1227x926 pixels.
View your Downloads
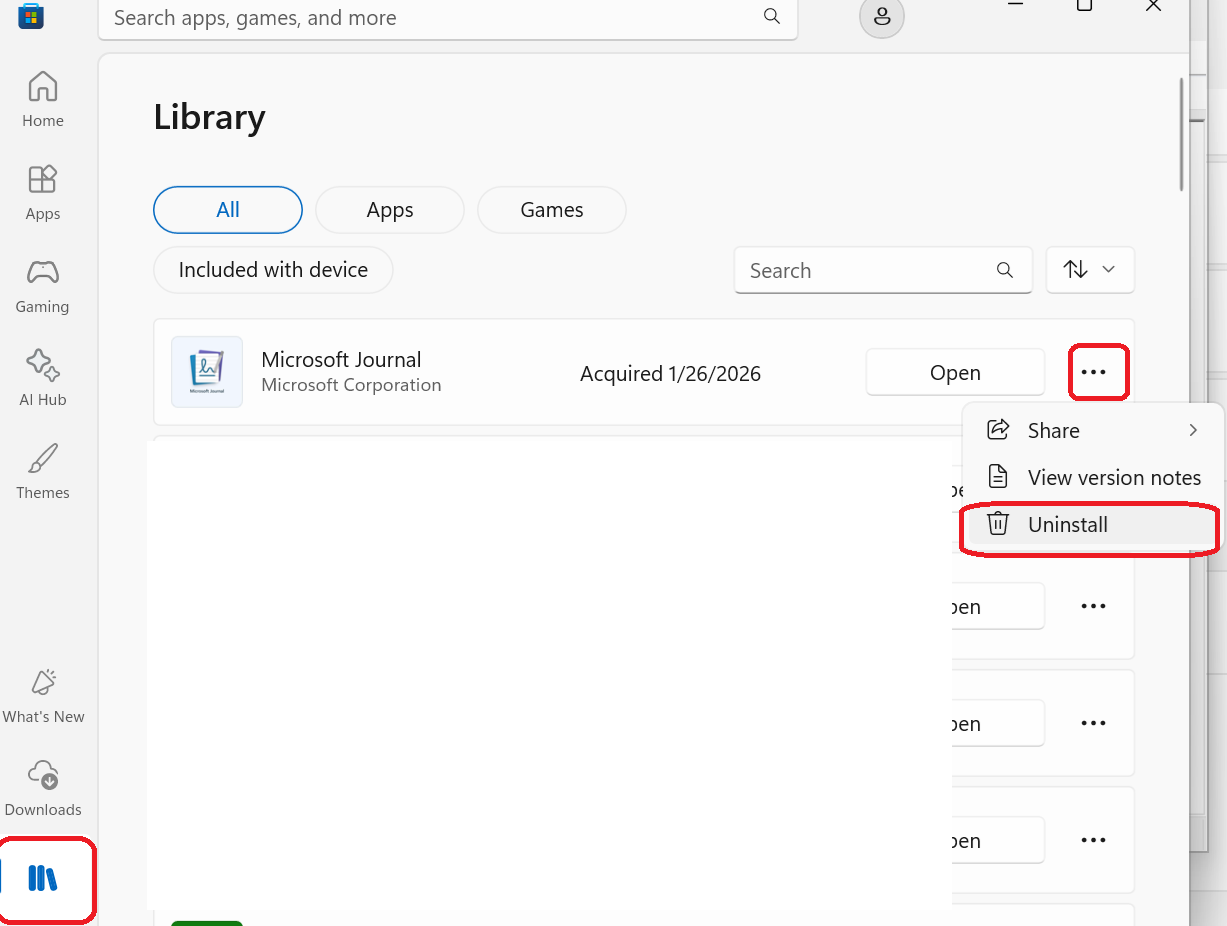[42, 787]
